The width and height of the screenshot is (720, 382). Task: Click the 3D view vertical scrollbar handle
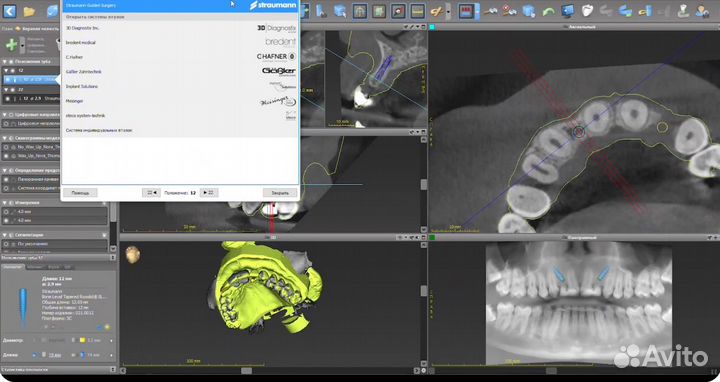click(x=423, y=291)
